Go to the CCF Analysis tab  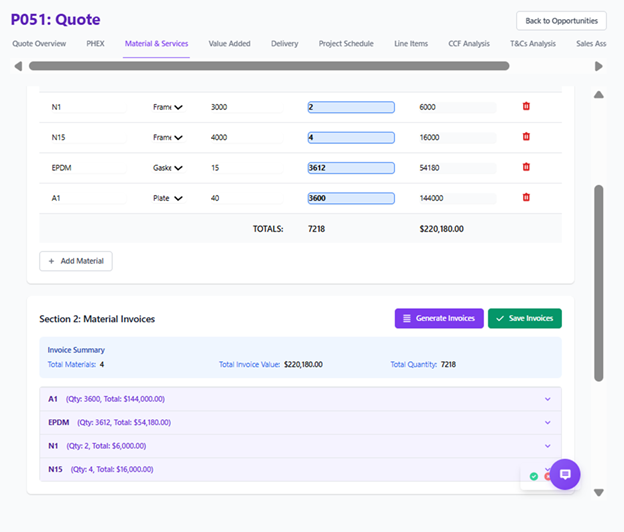469,44
